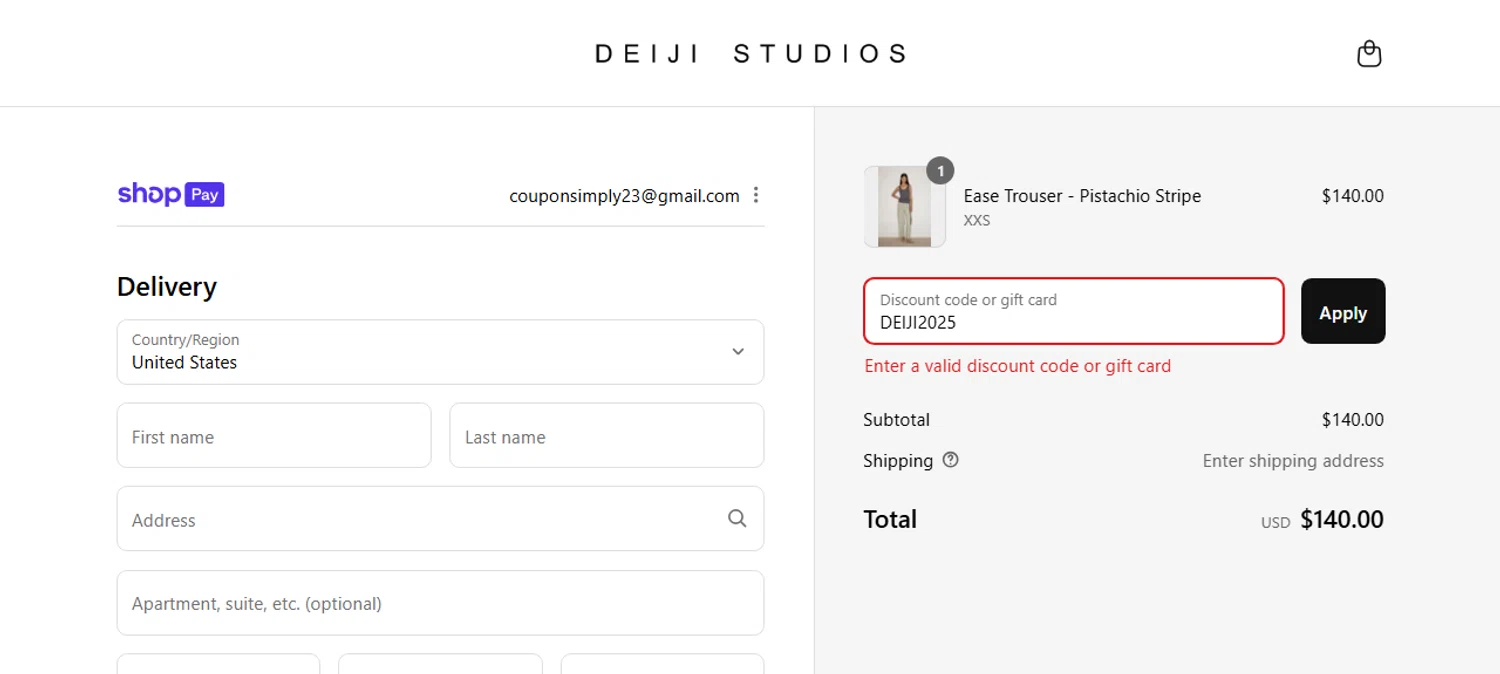1500x674 pixels.
Task: Focus the First name field
Action: [274, 435]
